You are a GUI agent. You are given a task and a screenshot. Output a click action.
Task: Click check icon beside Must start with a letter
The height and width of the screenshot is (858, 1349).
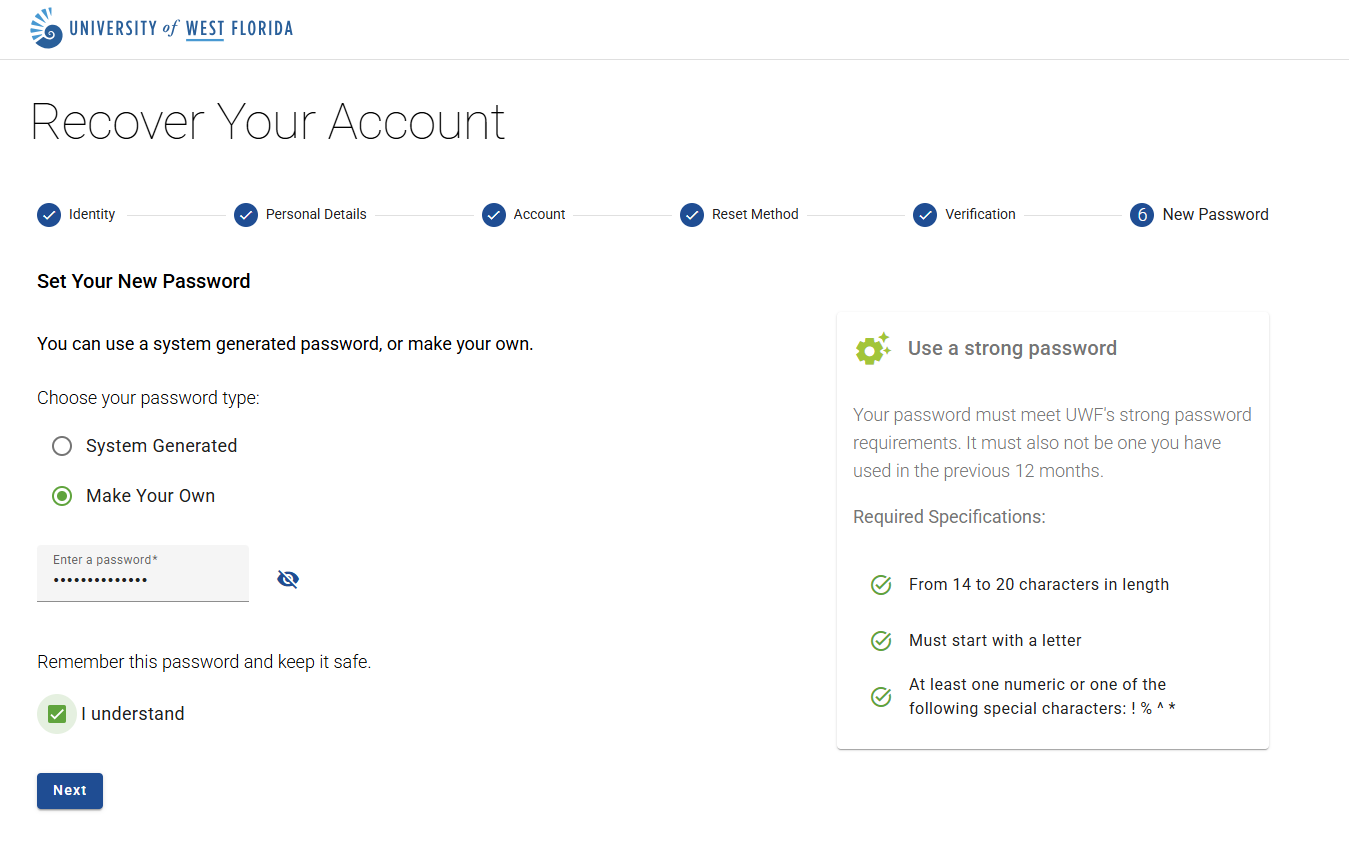pos(881,641)
